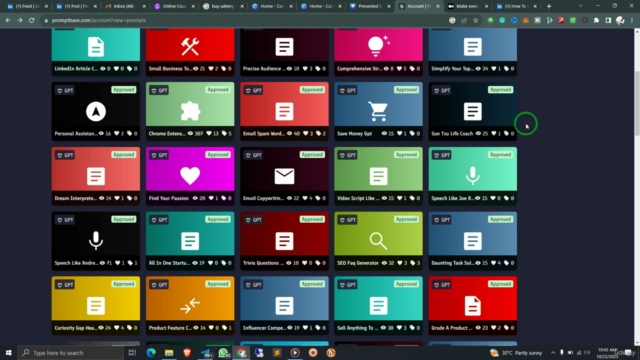Open Microsoft Edge from taskbar

pyautogui.click(x=151, y=353)
